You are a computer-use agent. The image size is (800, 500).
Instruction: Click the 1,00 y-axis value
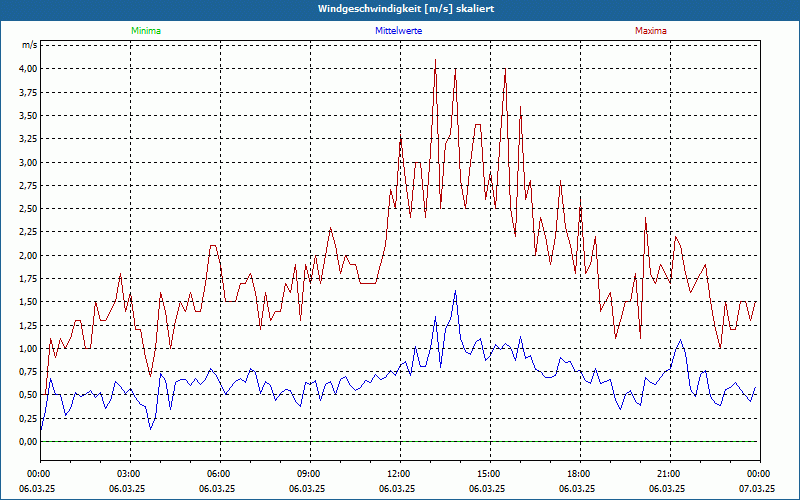[x=28, y=348]
